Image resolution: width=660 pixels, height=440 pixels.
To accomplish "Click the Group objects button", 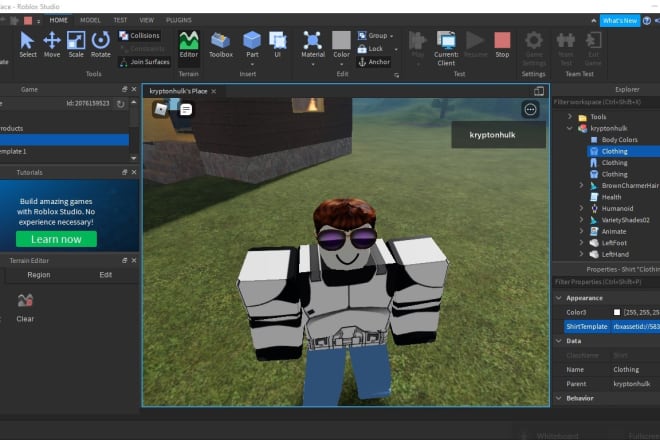I will pos(373,36).
